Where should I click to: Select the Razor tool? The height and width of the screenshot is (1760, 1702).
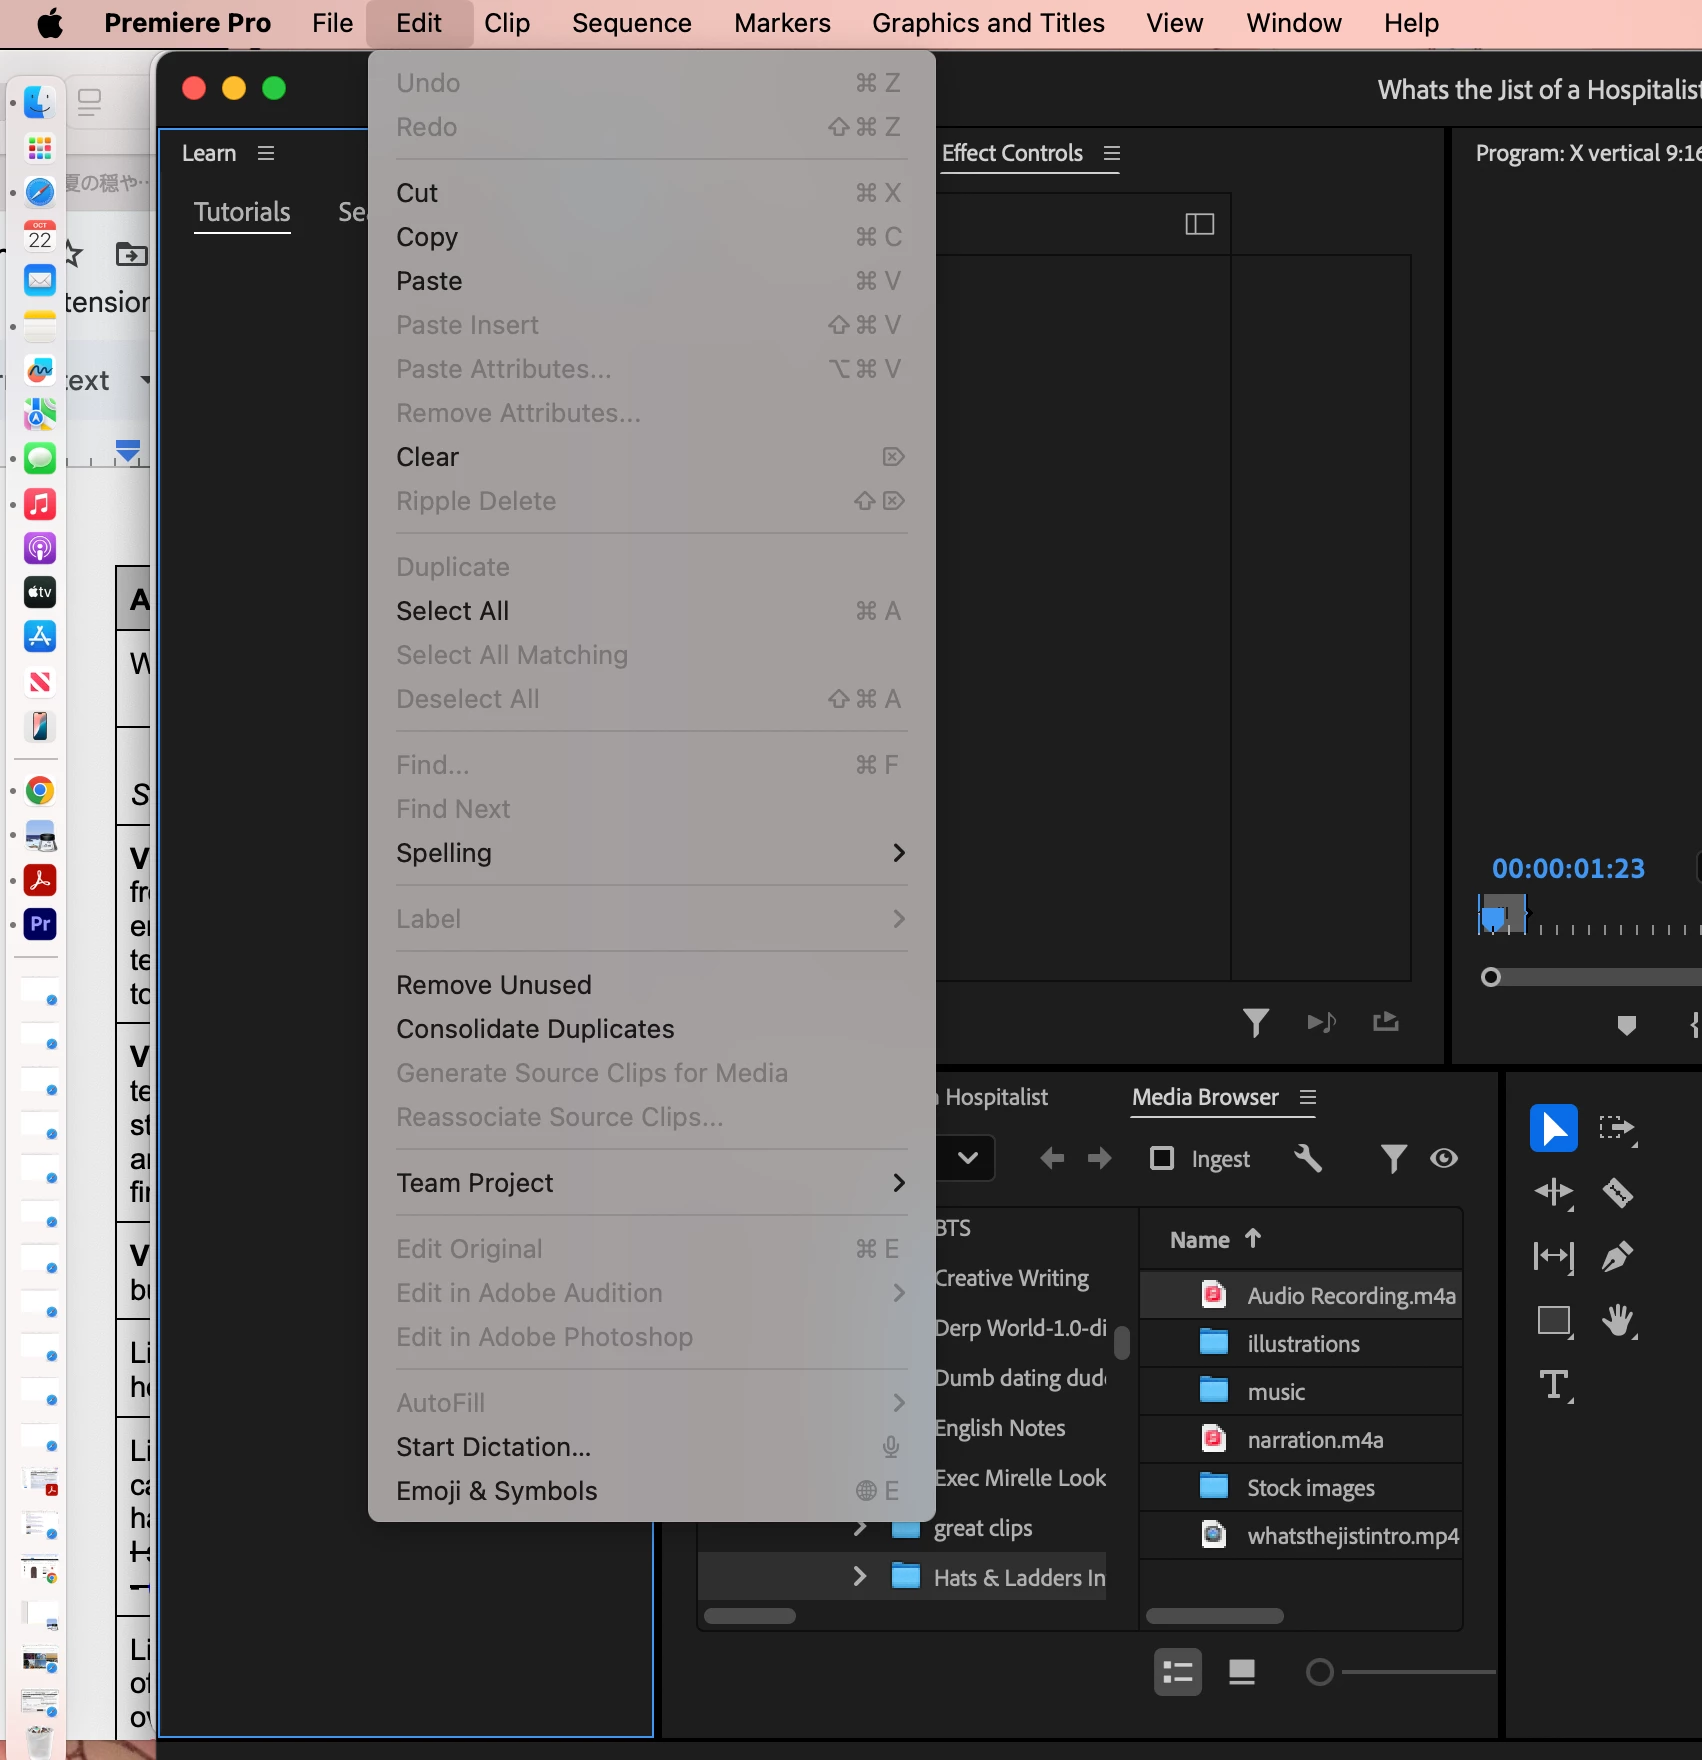(x=1617, y=1192)
